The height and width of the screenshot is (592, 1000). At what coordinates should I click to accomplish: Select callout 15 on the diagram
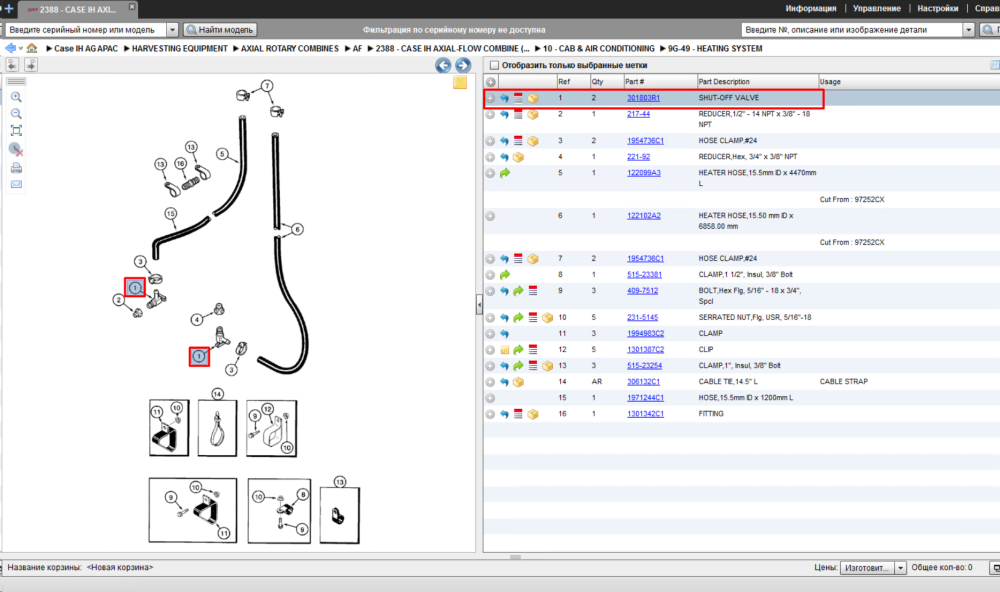(170, 213)
